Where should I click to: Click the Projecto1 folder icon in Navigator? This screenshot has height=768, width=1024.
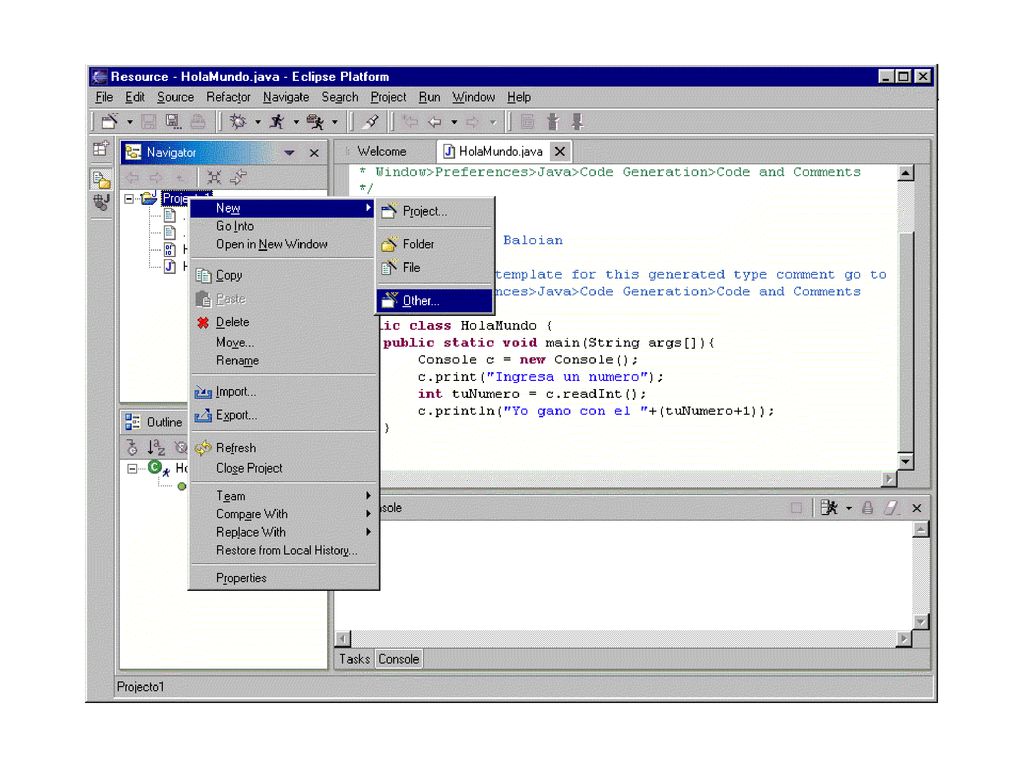tap(149, 198)
